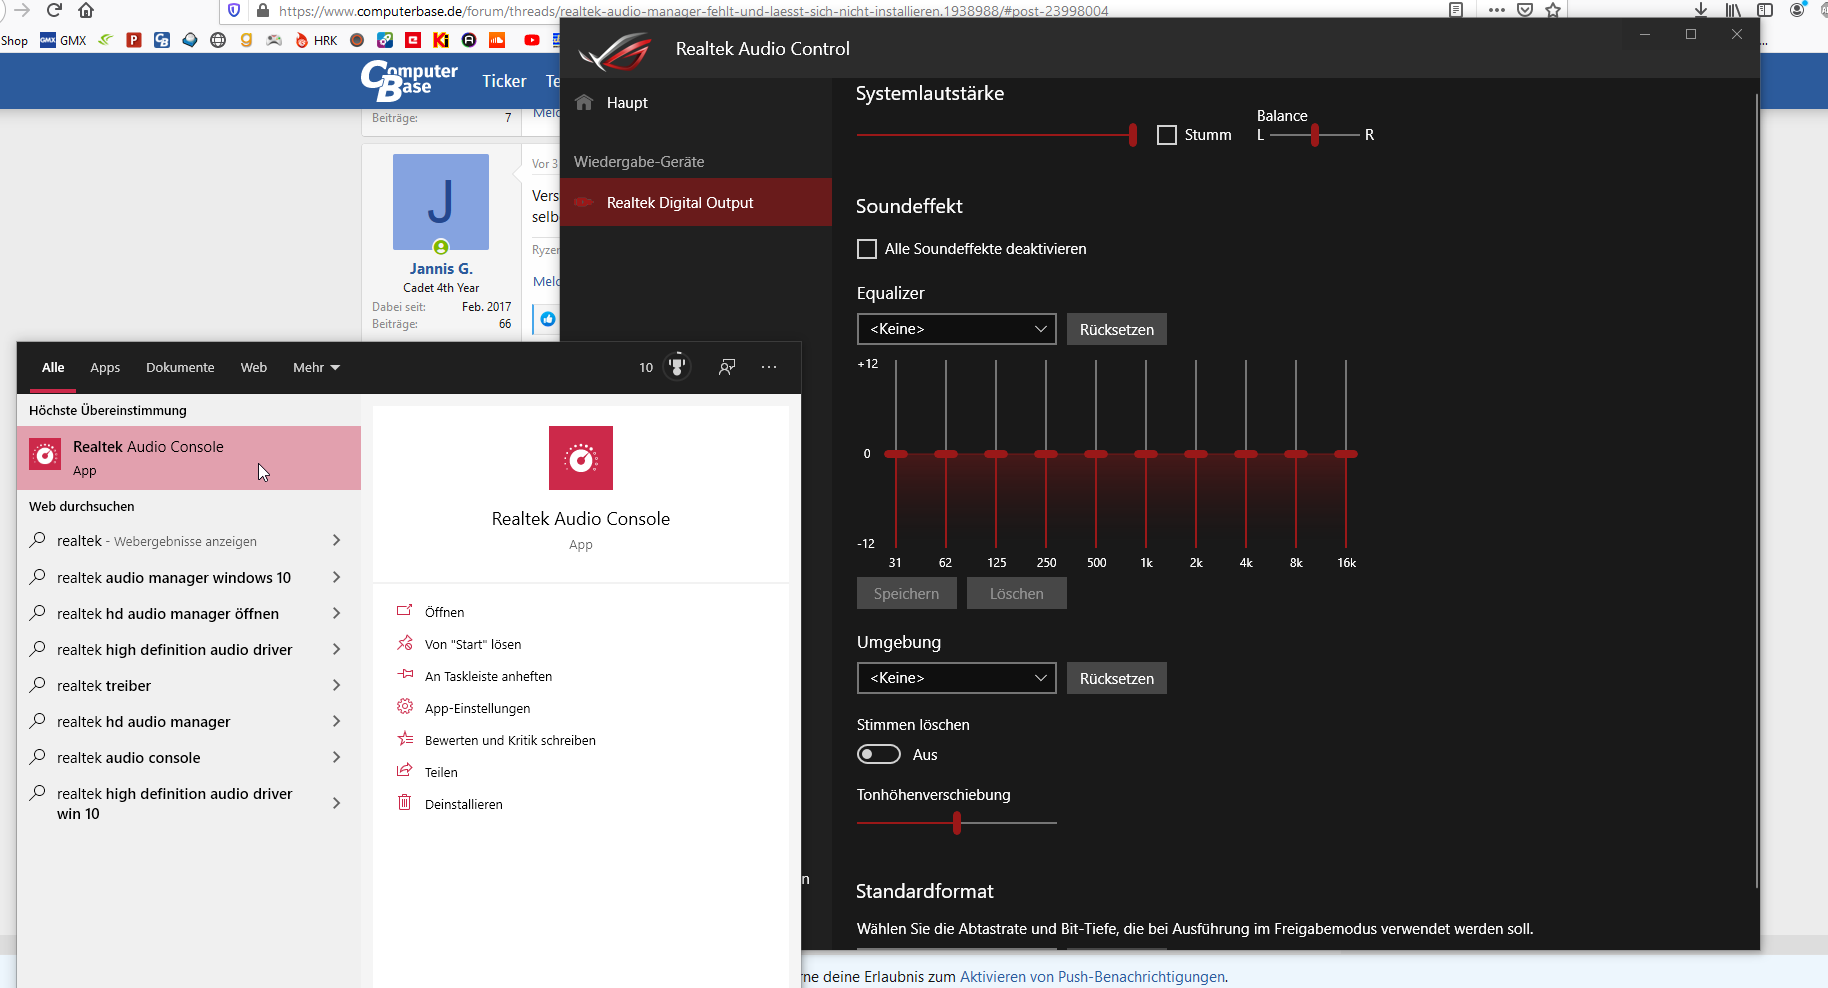Switch to the Apps search tab
Viewport: 1828px width, 988px height.
click(x=105, y=368)
